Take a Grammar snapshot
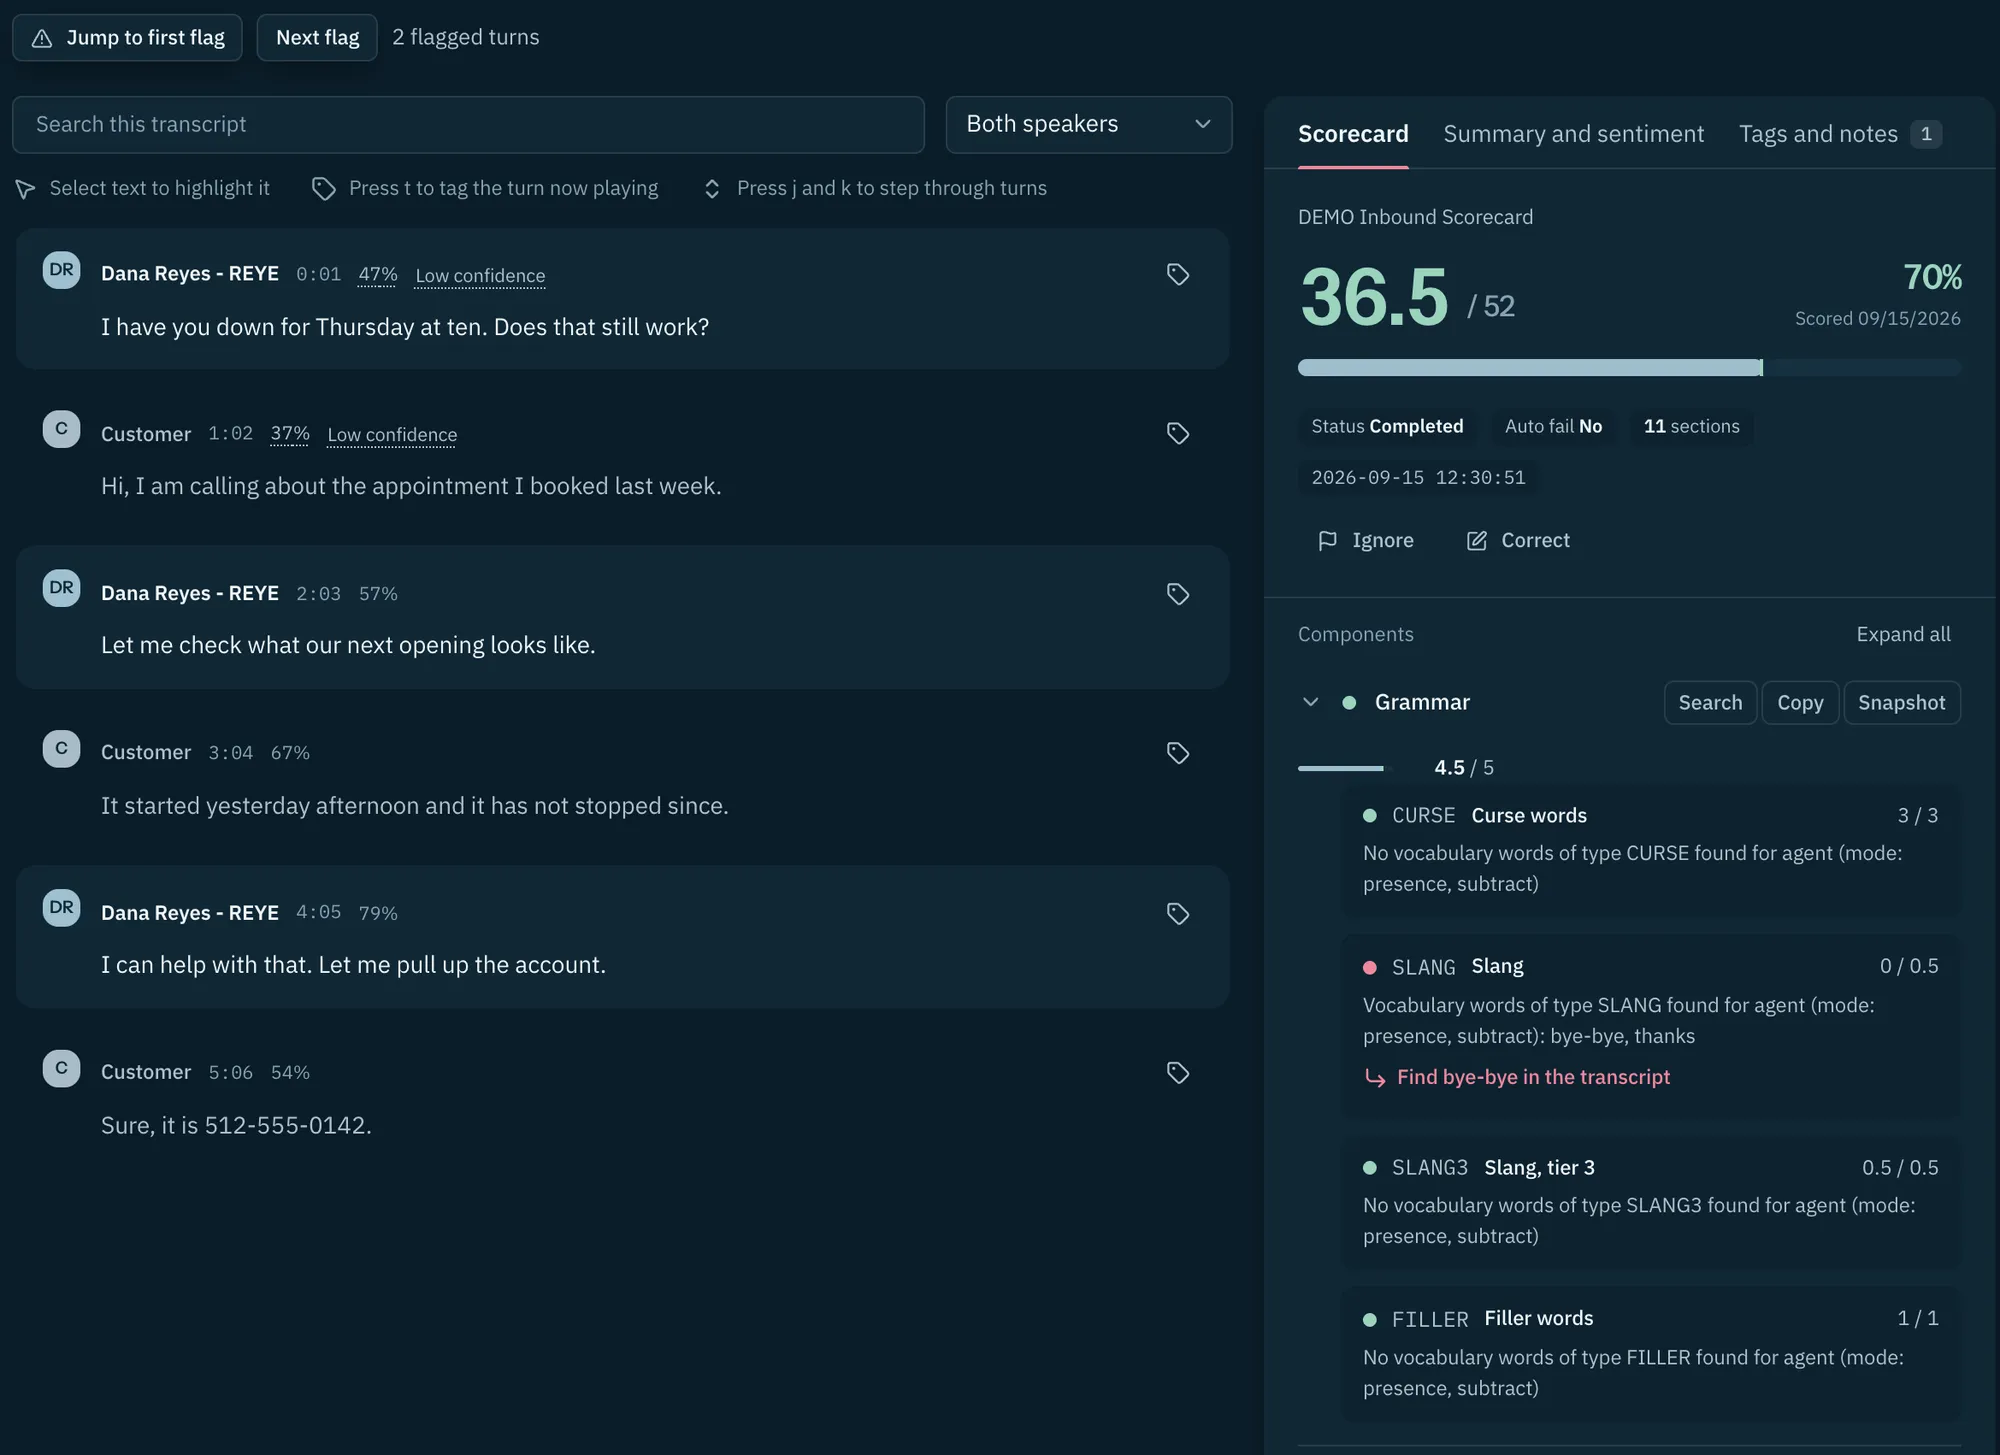2000x1455 pixels. [1902, 702]
